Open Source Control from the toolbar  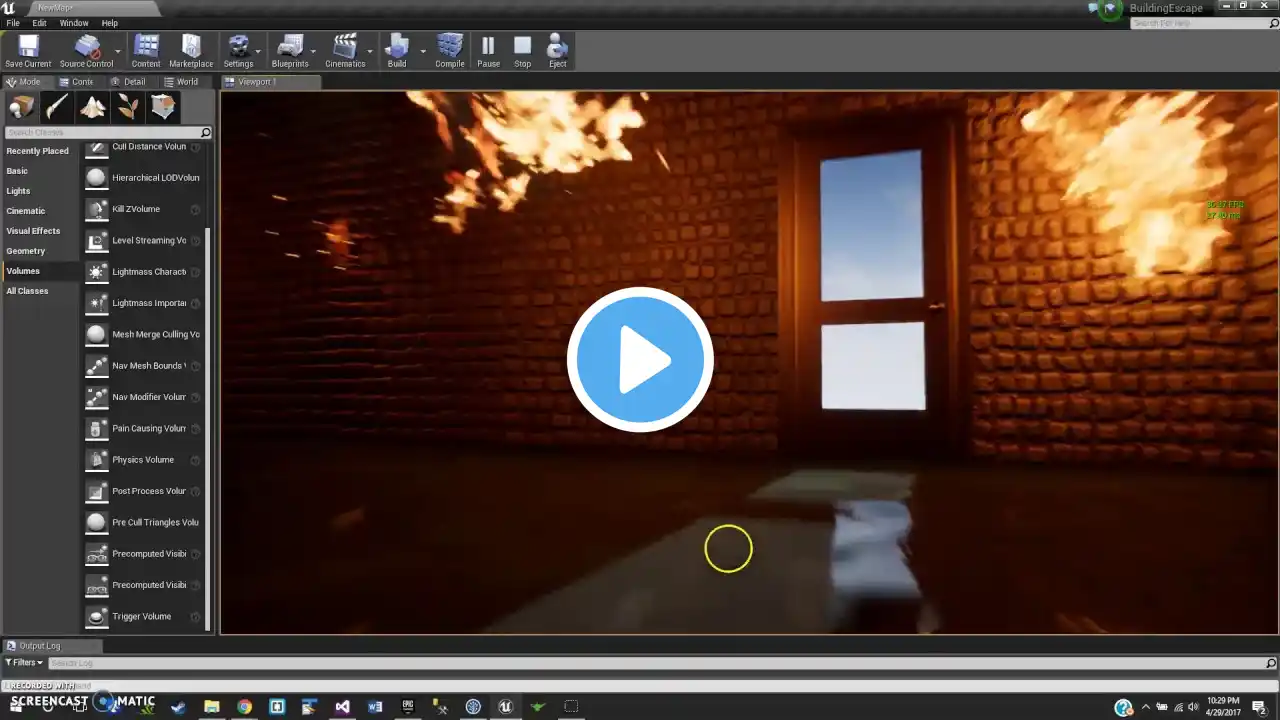click(87, 50)
